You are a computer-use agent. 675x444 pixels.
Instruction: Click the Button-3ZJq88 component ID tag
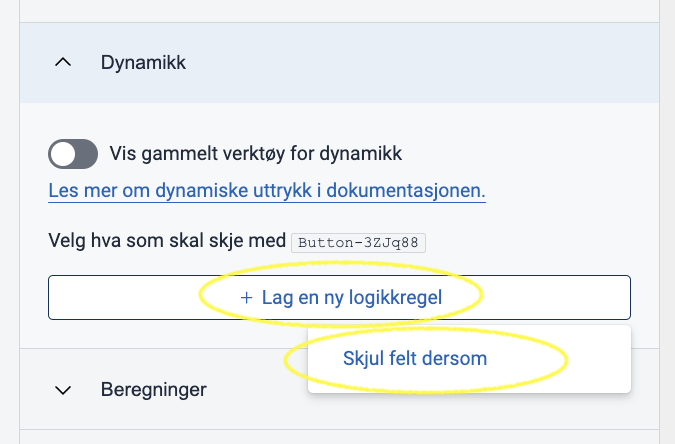(358, 243)
